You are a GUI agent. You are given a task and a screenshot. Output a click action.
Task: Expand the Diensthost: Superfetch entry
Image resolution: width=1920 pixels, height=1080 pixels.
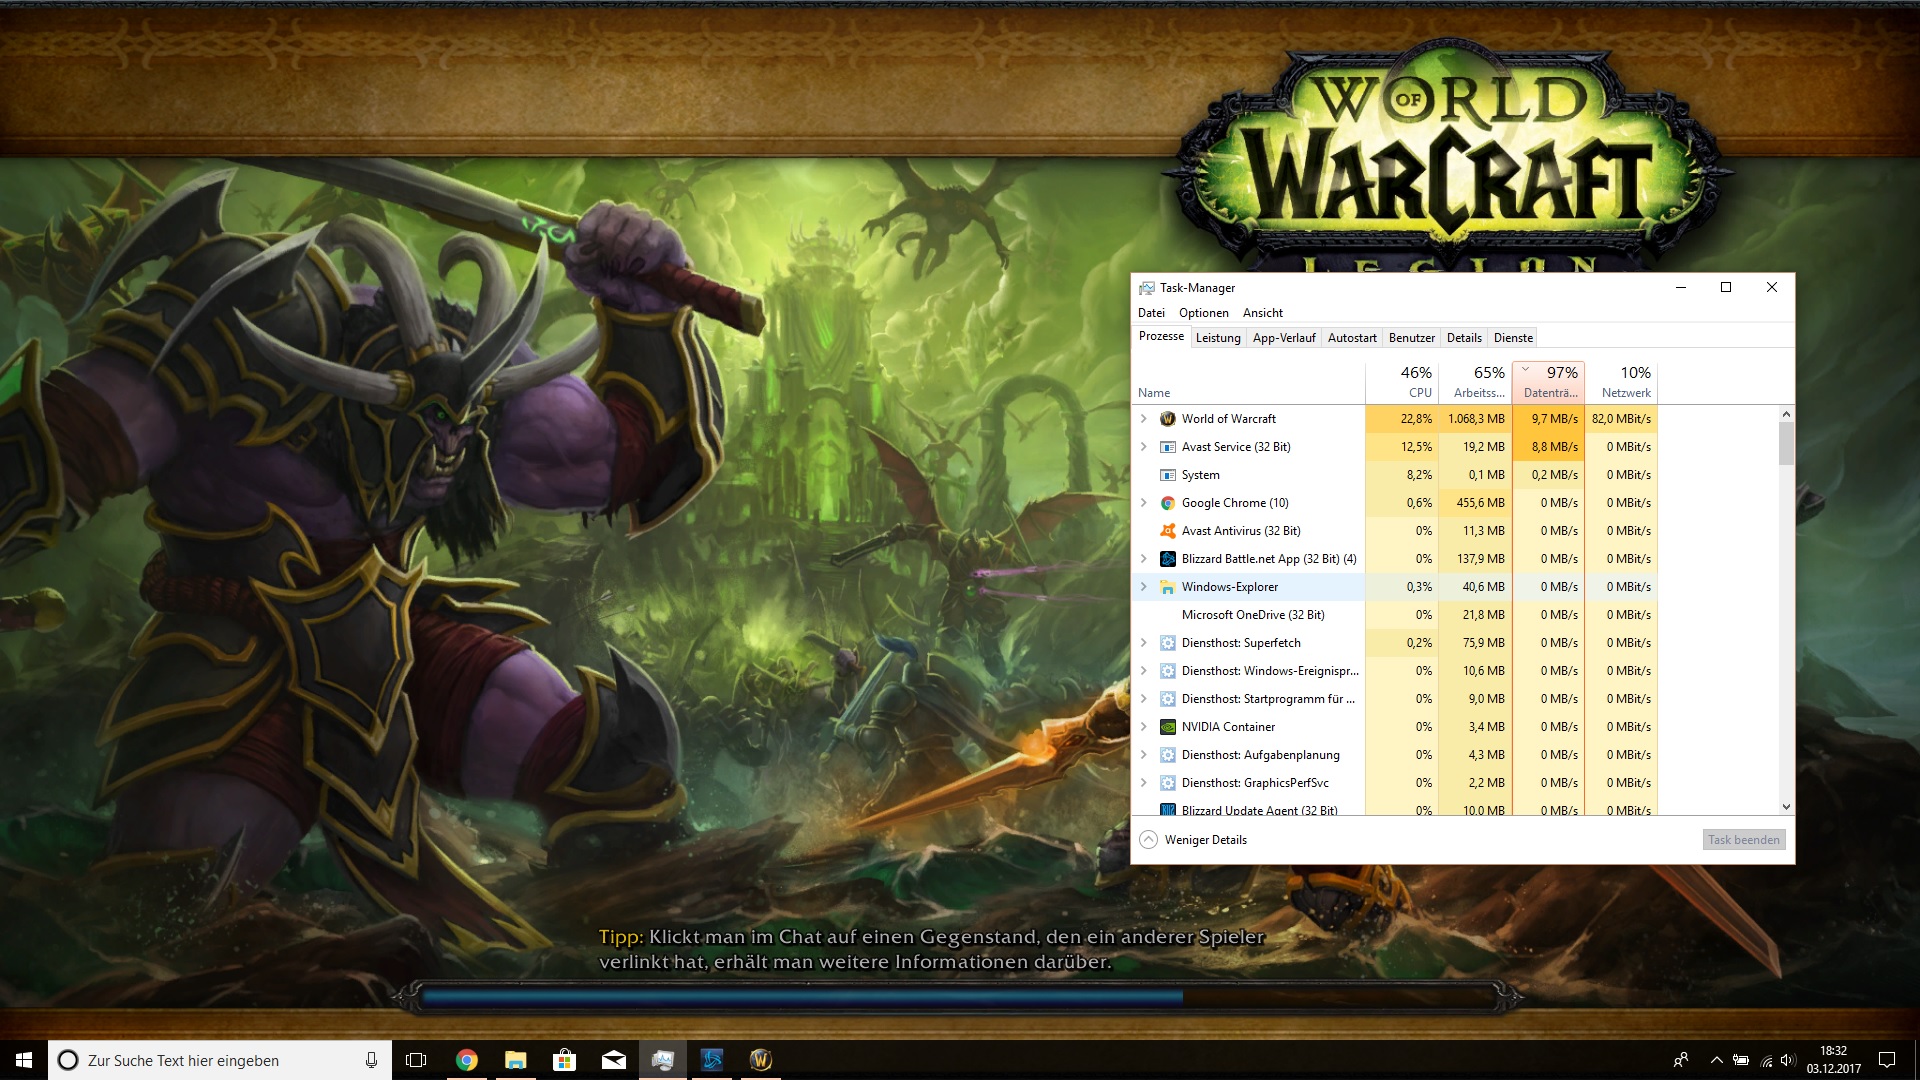1144,643
